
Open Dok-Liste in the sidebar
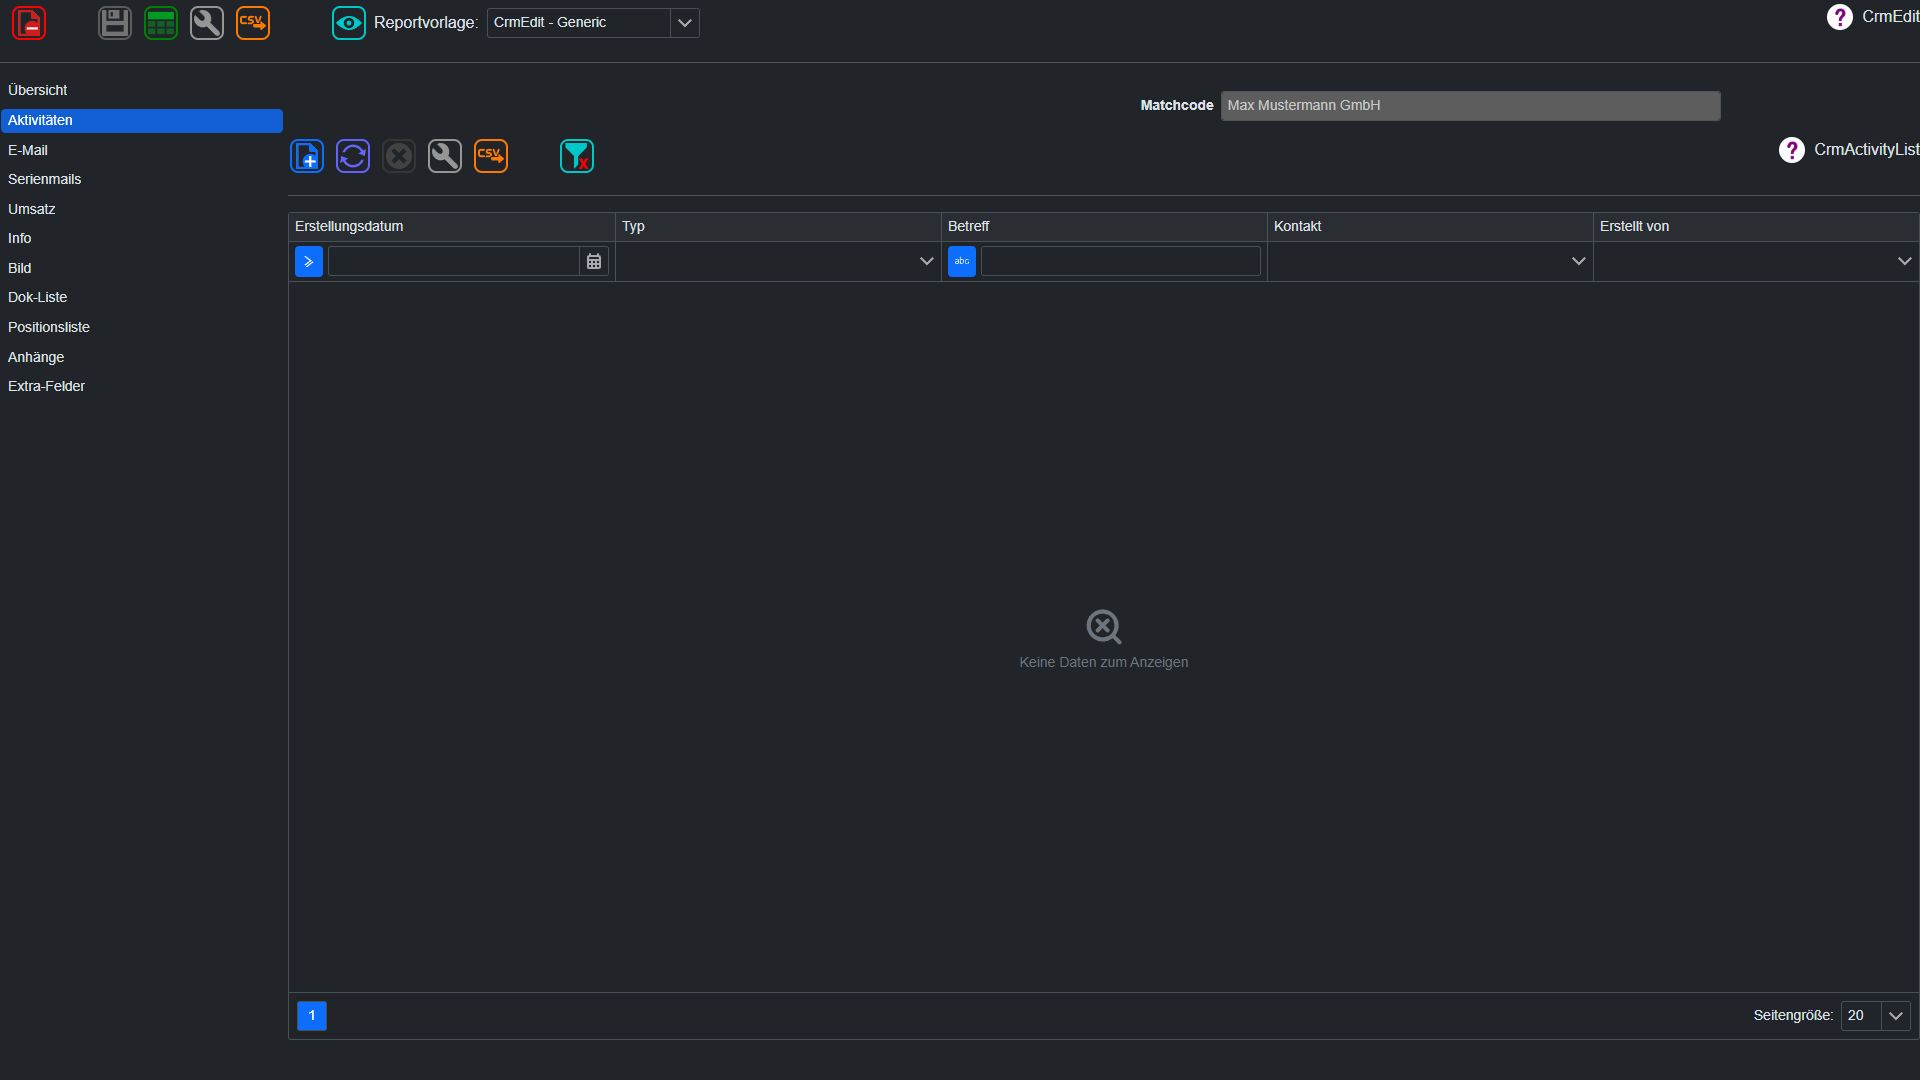141,298
